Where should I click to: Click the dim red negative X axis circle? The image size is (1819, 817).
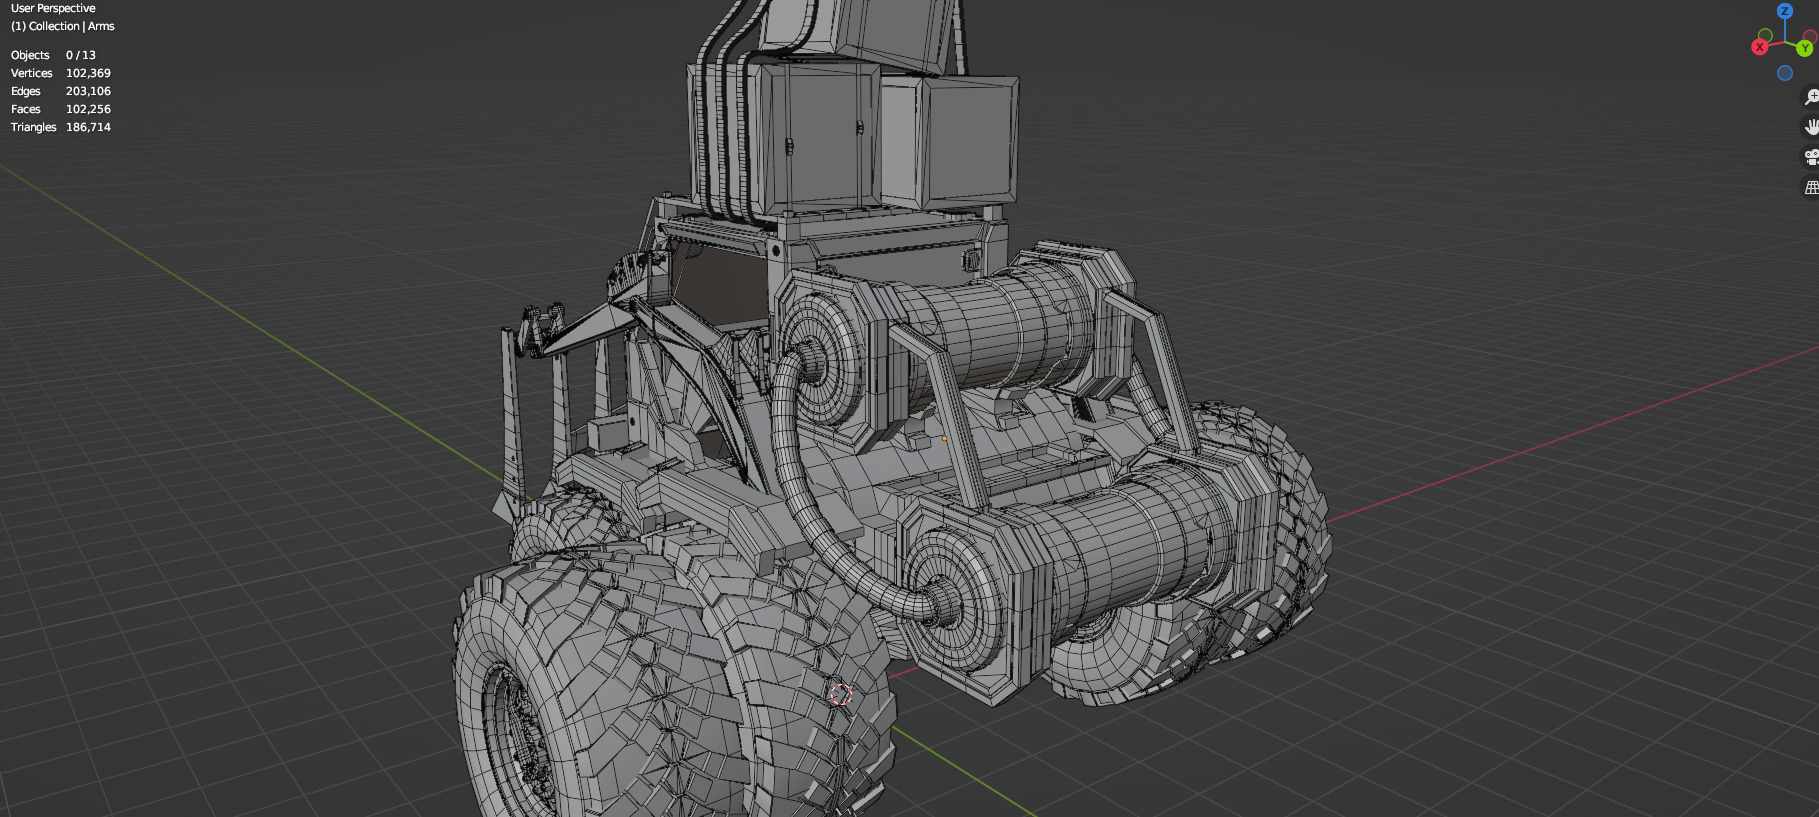click(x=1812, y=36)
